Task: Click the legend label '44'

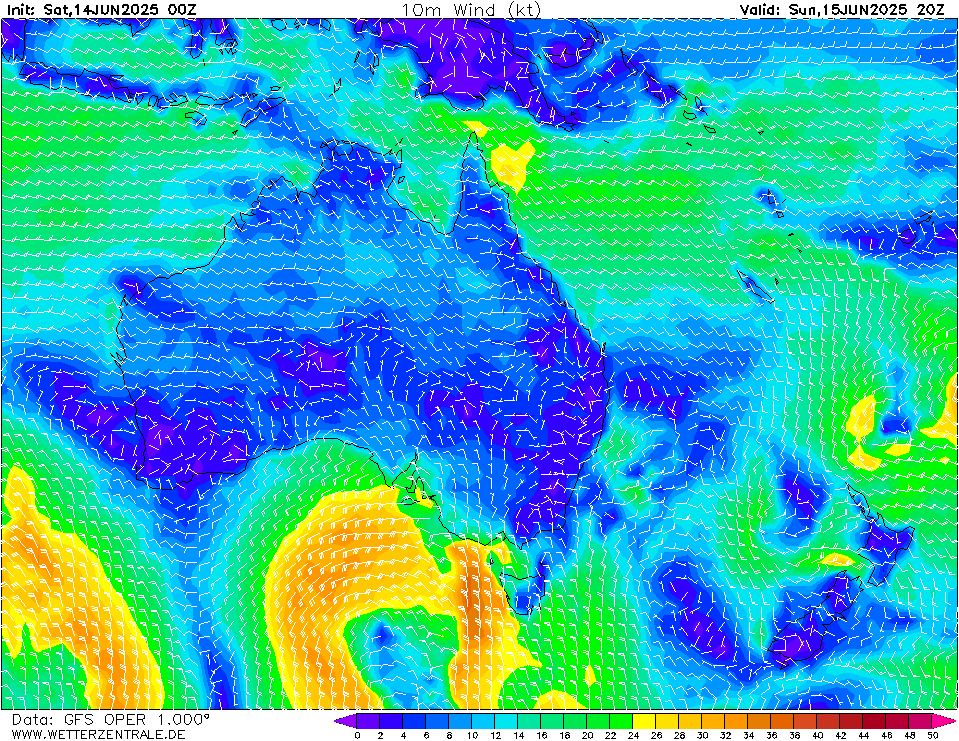Action: 863,735
